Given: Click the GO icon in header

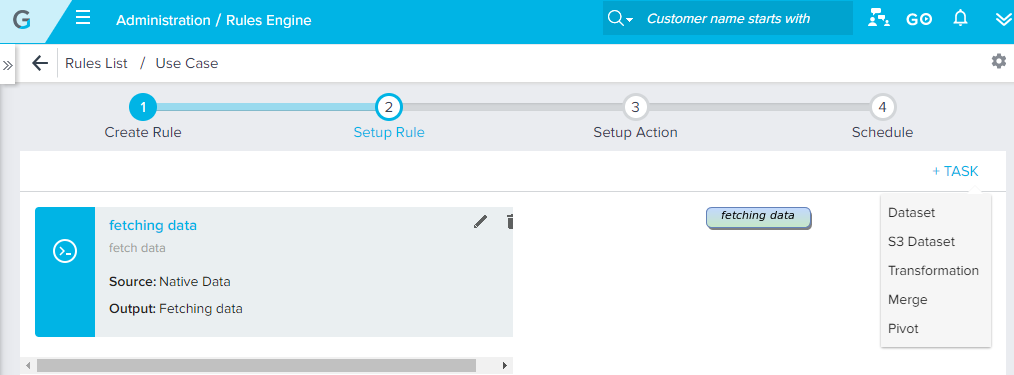Looking at the screenshot, I should [919, 19].
